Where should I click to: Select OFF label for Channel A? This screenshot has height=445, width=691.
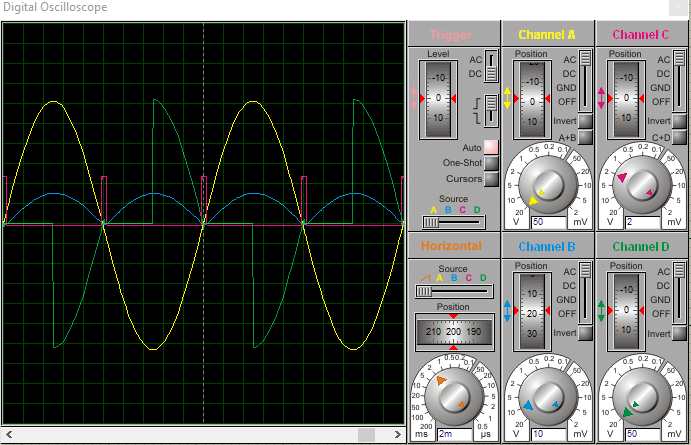(x=567, y=102)
